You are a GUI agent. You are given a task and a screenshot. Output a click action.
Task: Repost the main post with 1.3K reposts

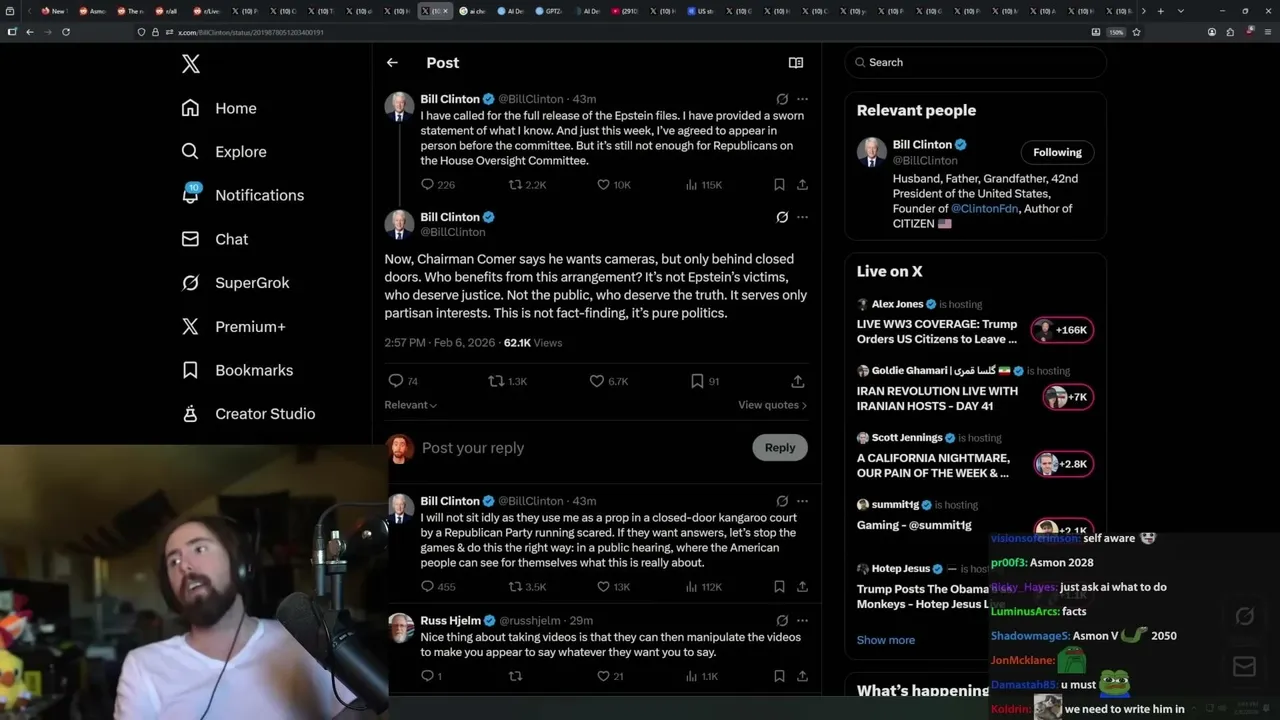[507, 381]
